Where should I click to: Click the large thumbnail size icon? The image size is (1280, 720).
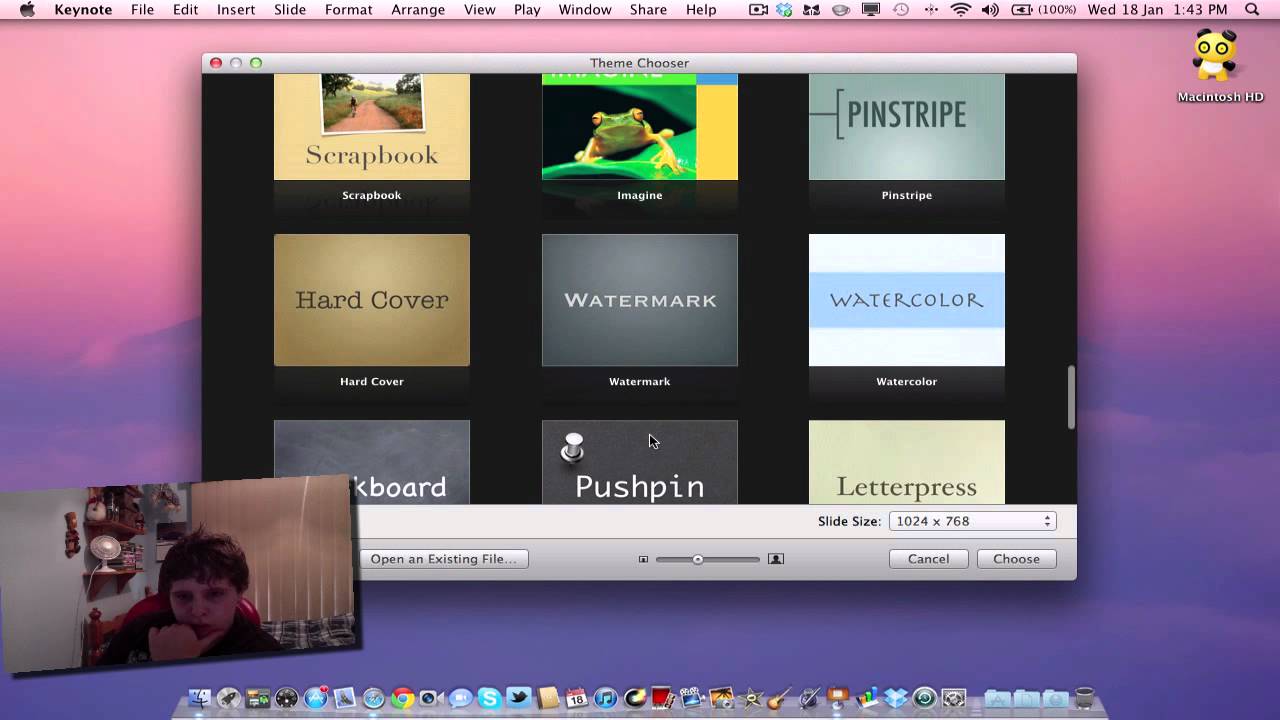coord(775,559)
